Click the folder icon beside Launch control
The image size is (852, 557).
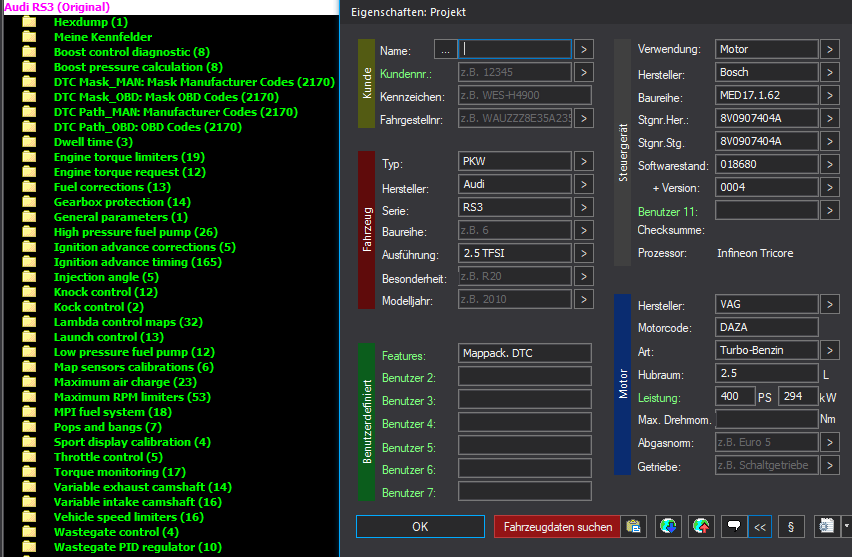(x=29, y=337)
